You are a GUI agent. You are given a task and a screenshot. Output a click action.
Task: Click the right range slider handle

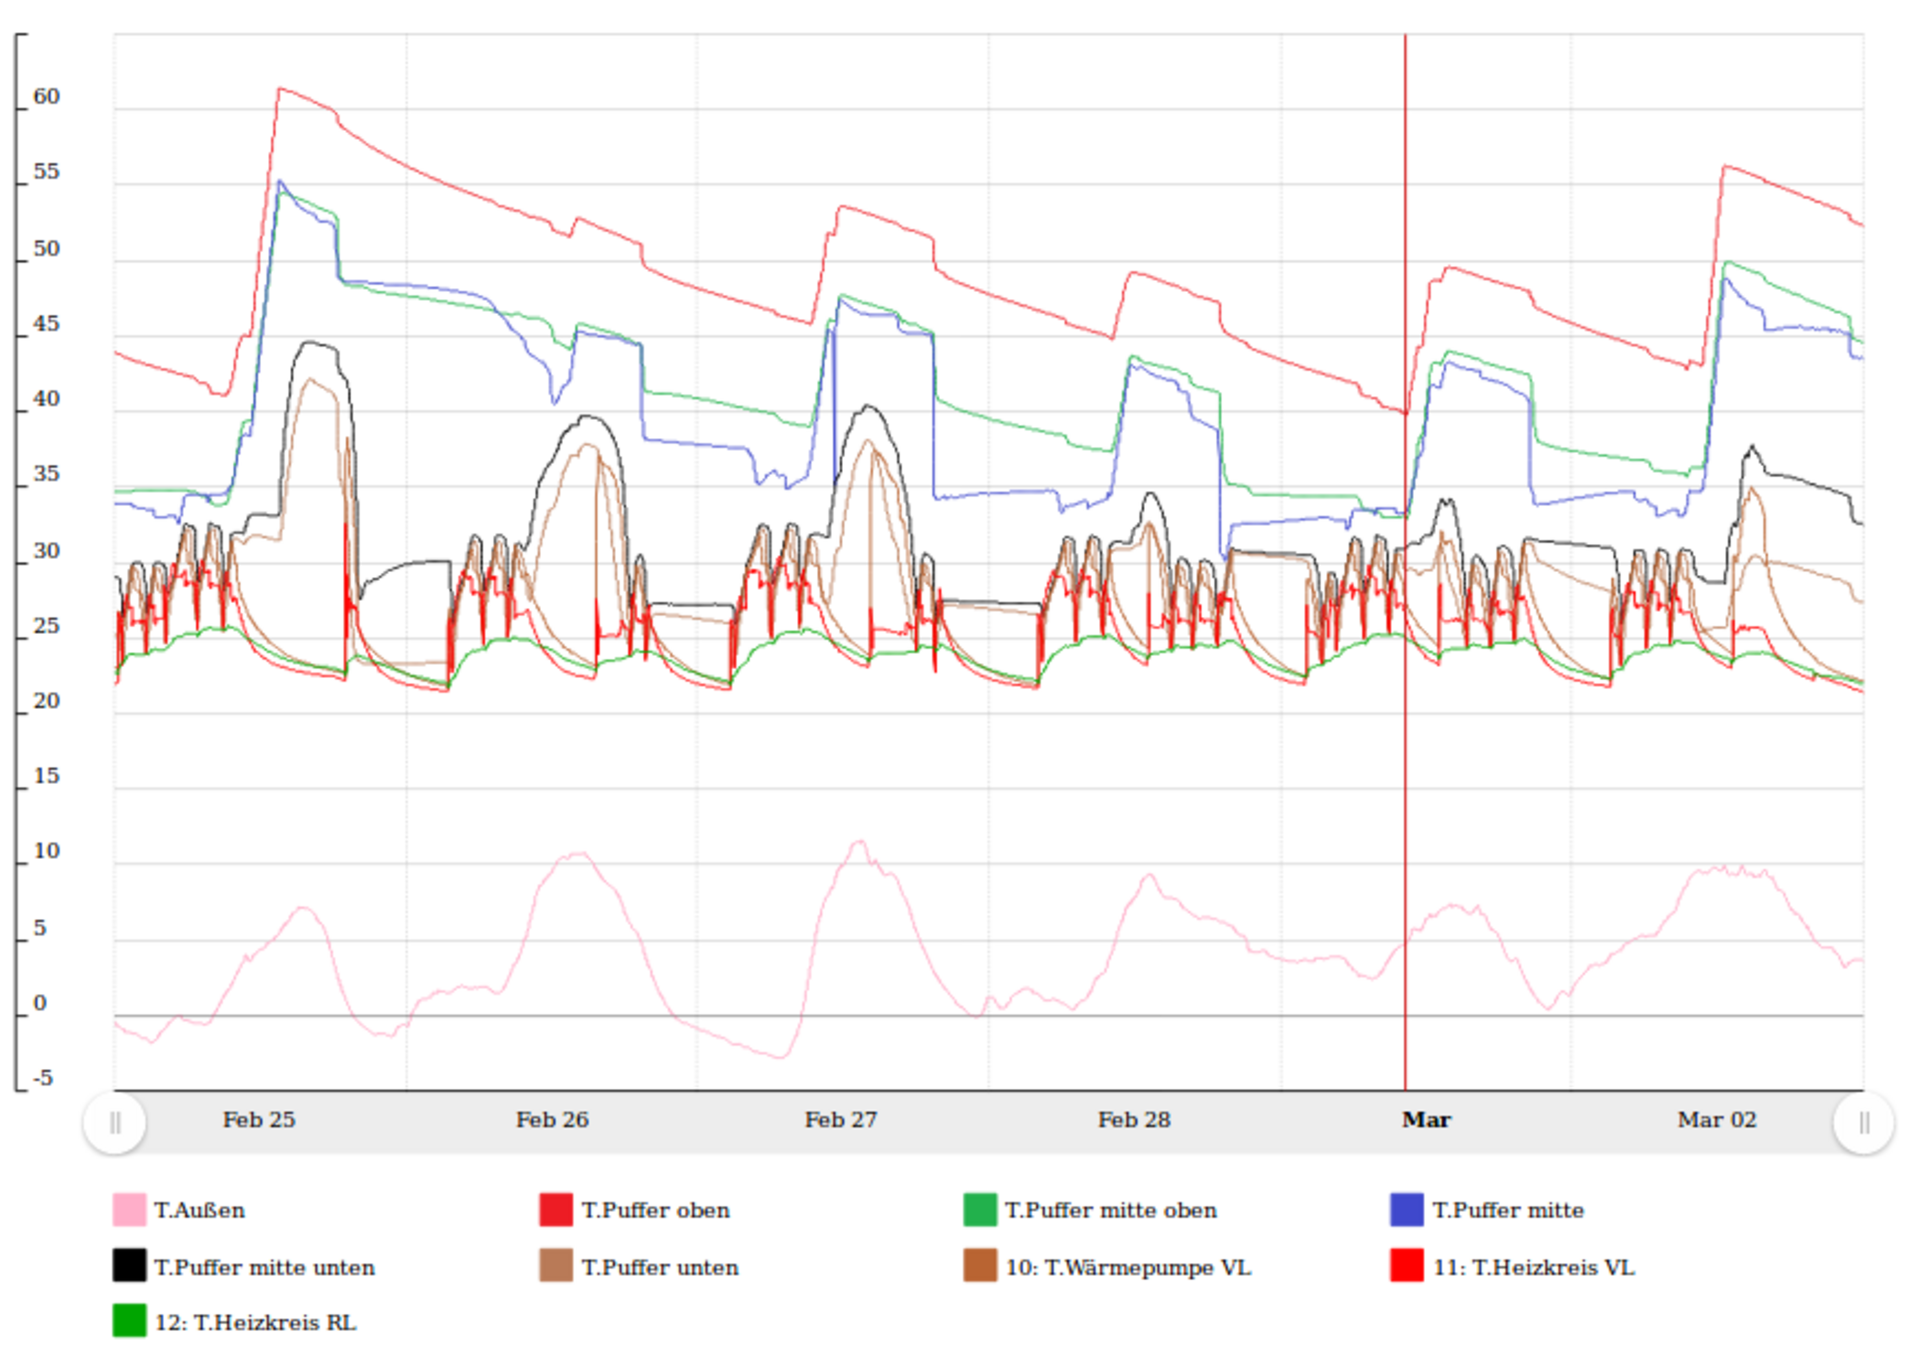(x=1863, y=1123)
